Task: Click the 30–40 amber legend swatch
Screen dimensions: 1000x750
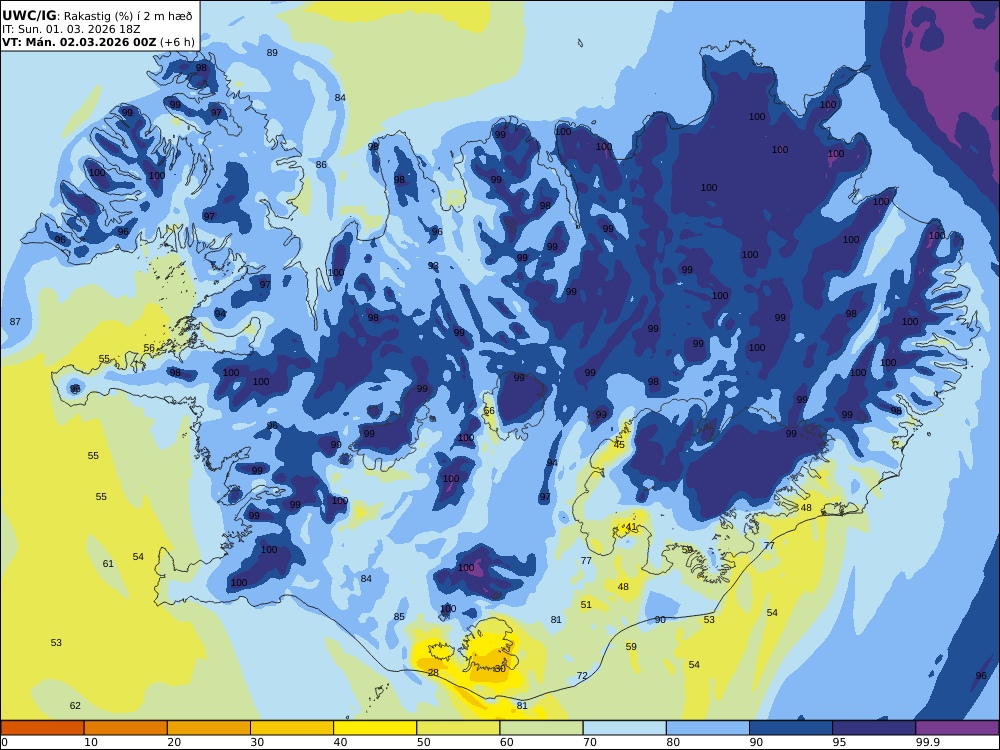Action: [x=292, y=728]
